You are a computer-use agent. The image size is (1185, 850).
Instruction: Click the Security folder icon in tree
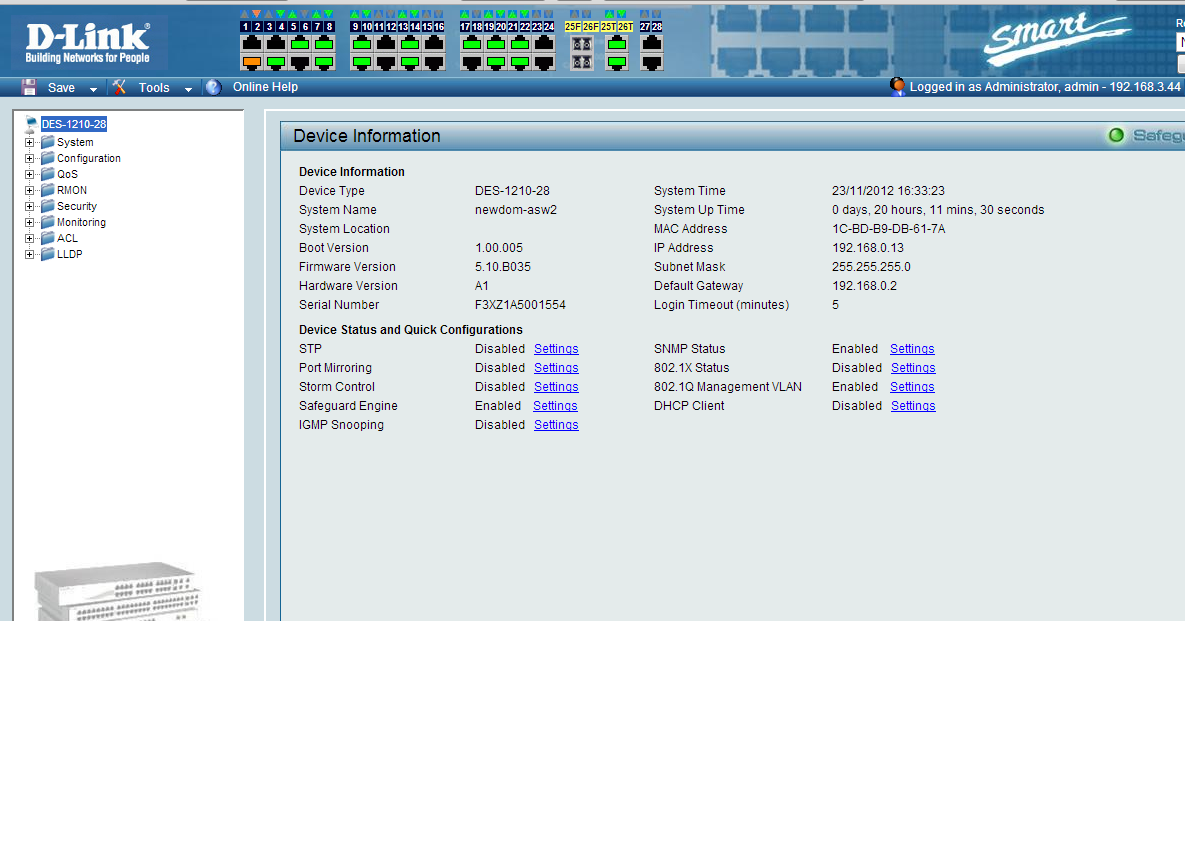48,206
